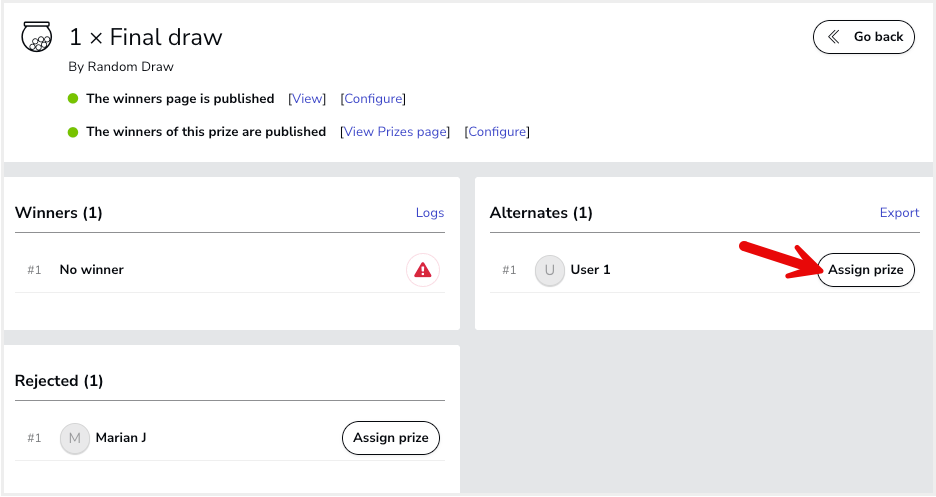Open the View Prizes page link
The height and width of the screenshot is (497, 936).
tap(395, 132)
